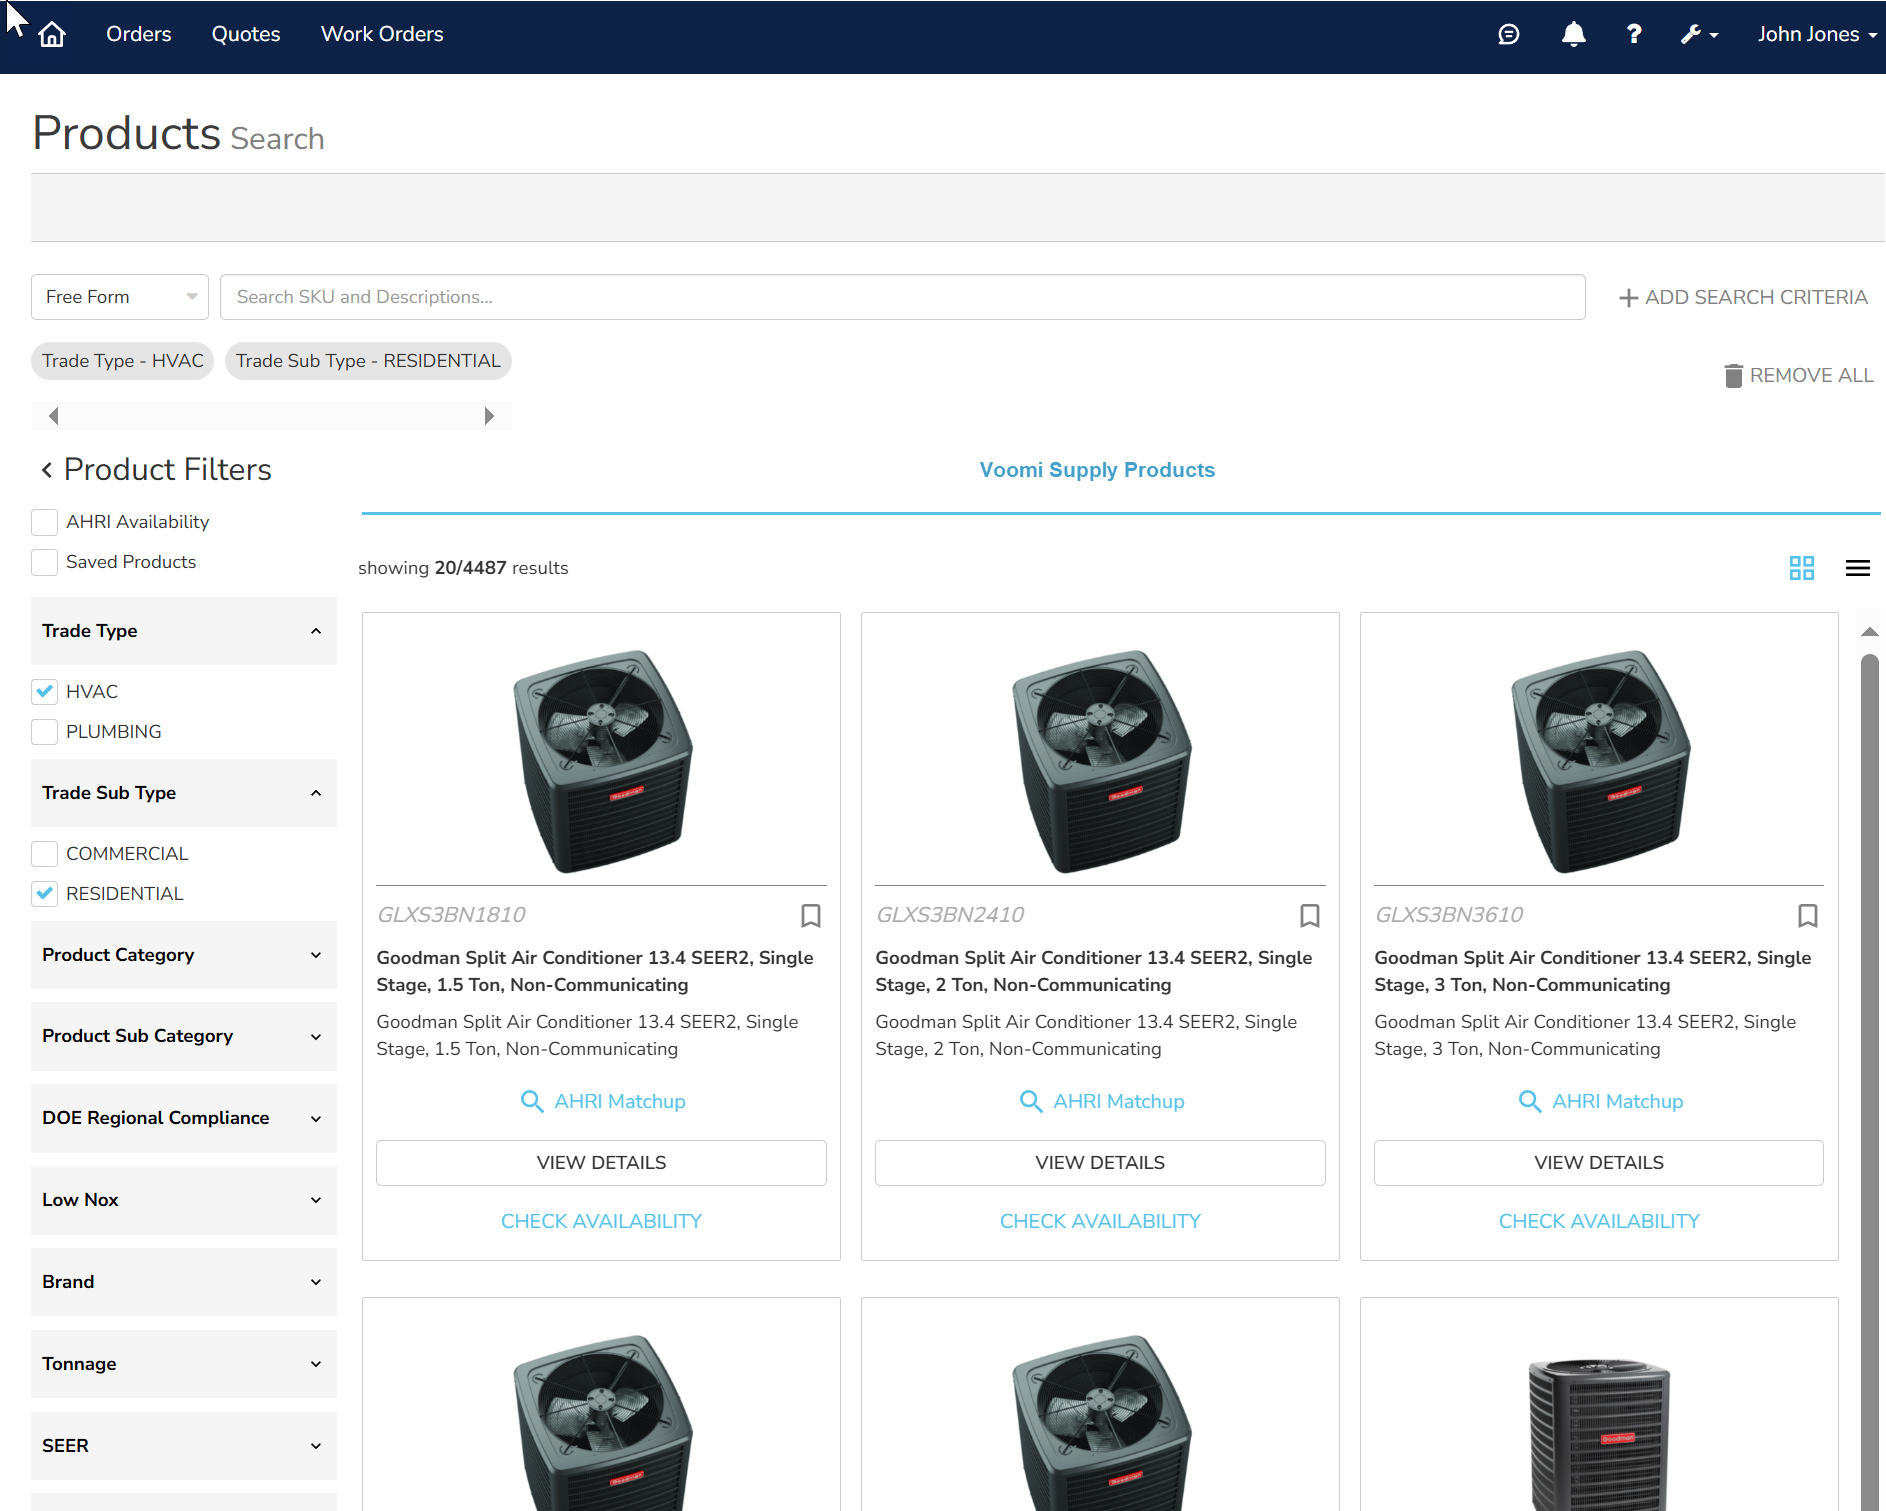Collapse the Trade Sub Type section
Image resolution: width=1886 pixels, height=1511 pixels.
184,793
